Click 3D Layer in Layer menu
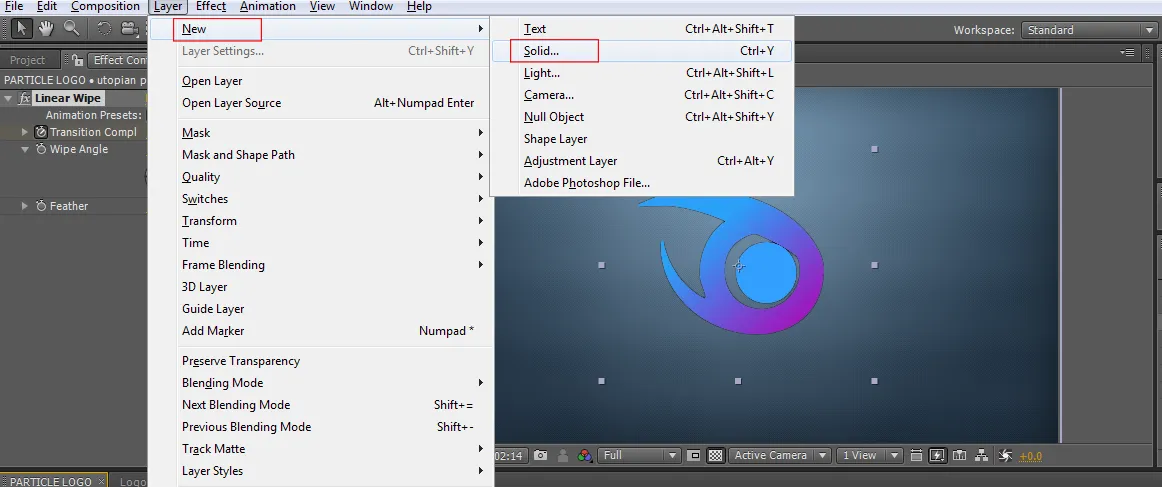 [321, 287]
